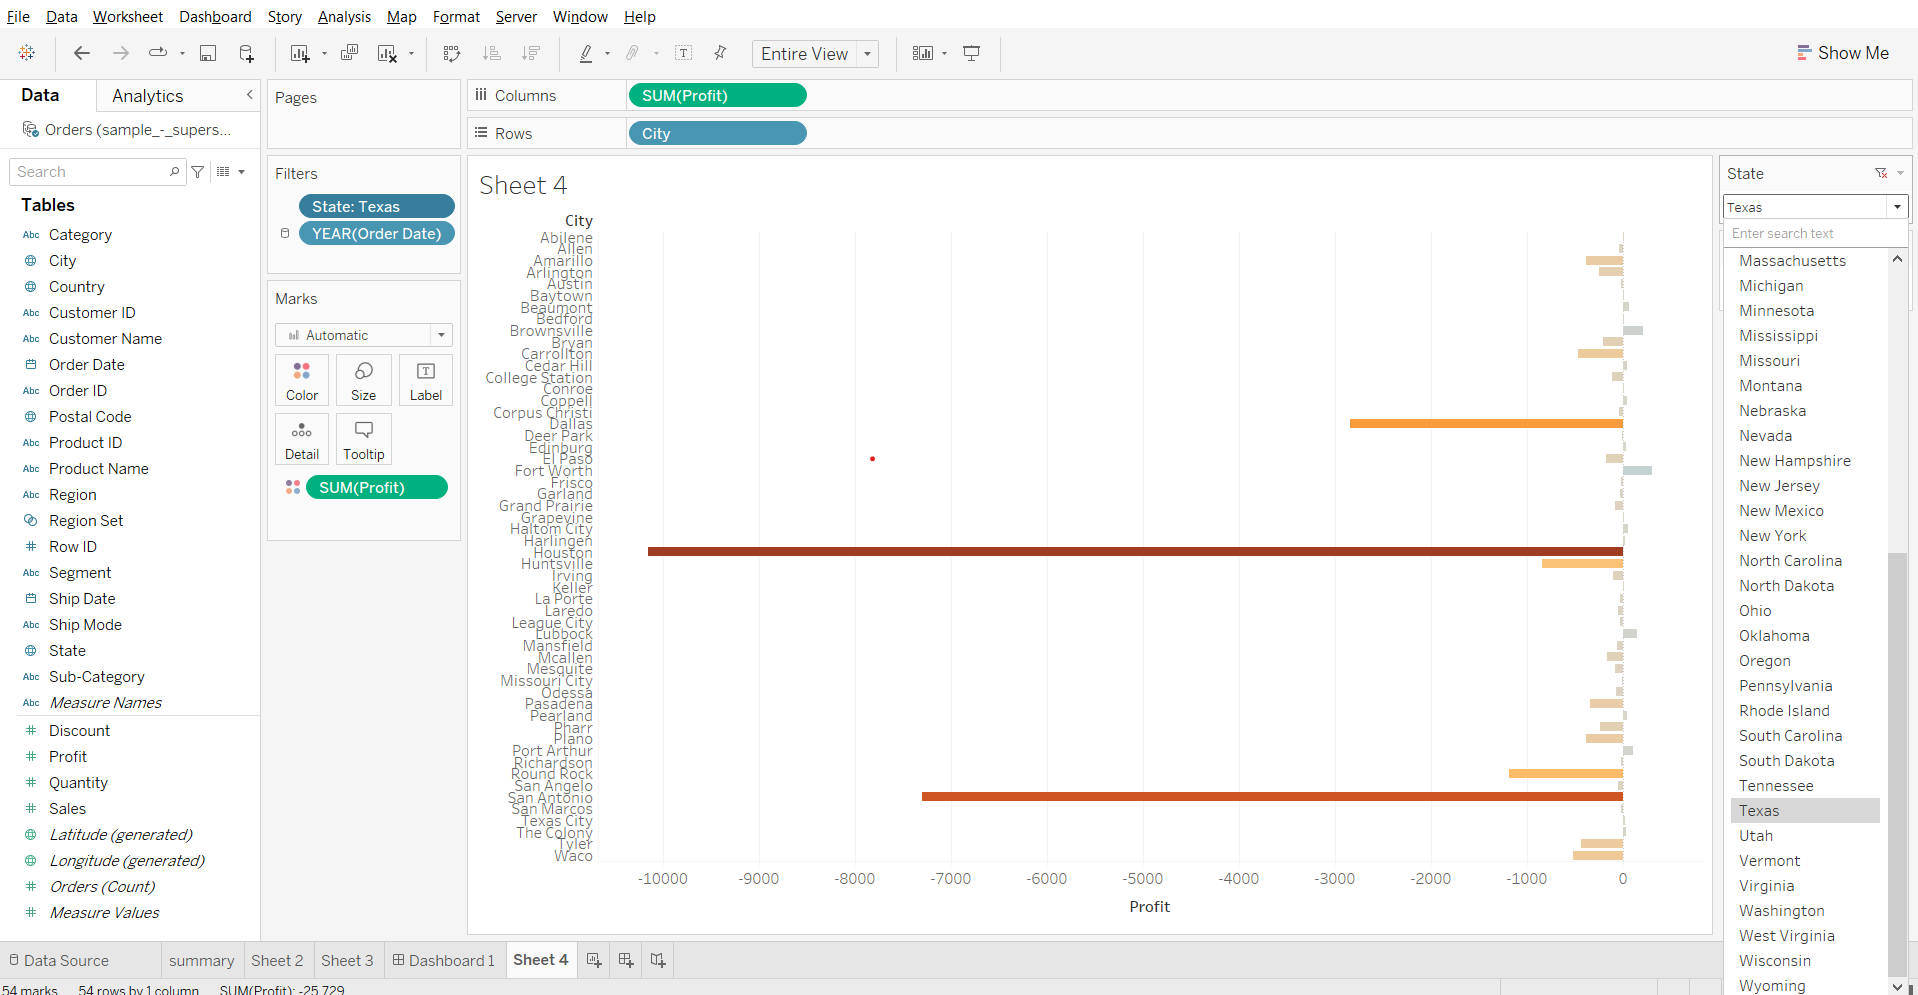This screenshot has height=995, width=1918.
Task: Click the Save workbook icon
Action: tap(208, 54)
